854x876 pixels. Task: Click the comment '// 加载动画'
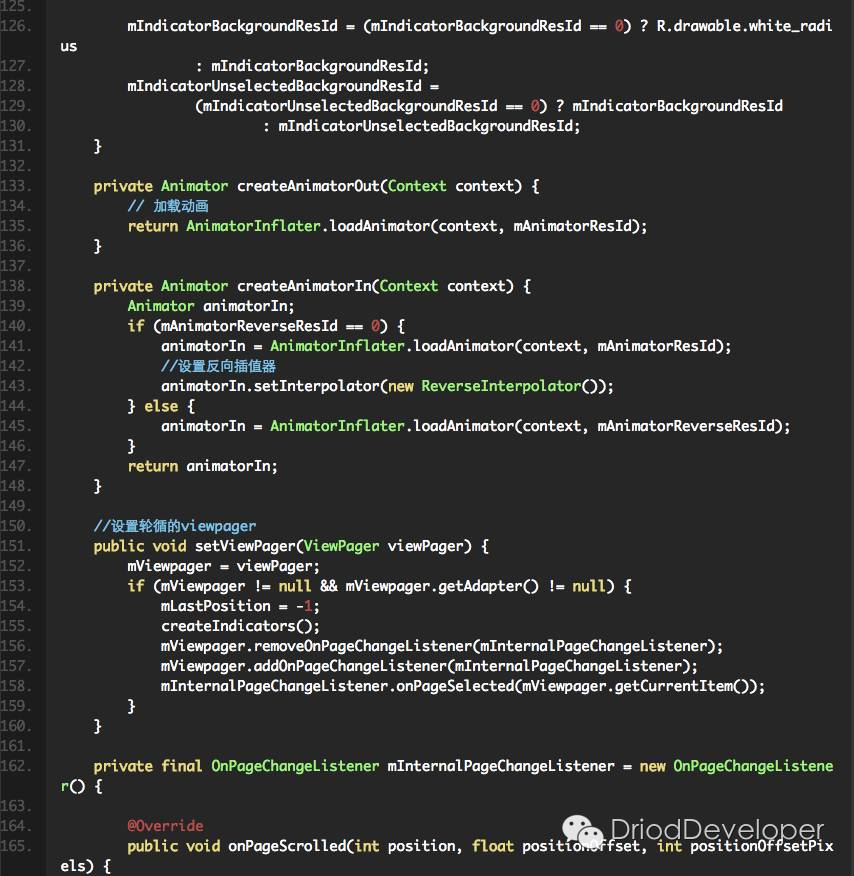[x=168, y=206]
